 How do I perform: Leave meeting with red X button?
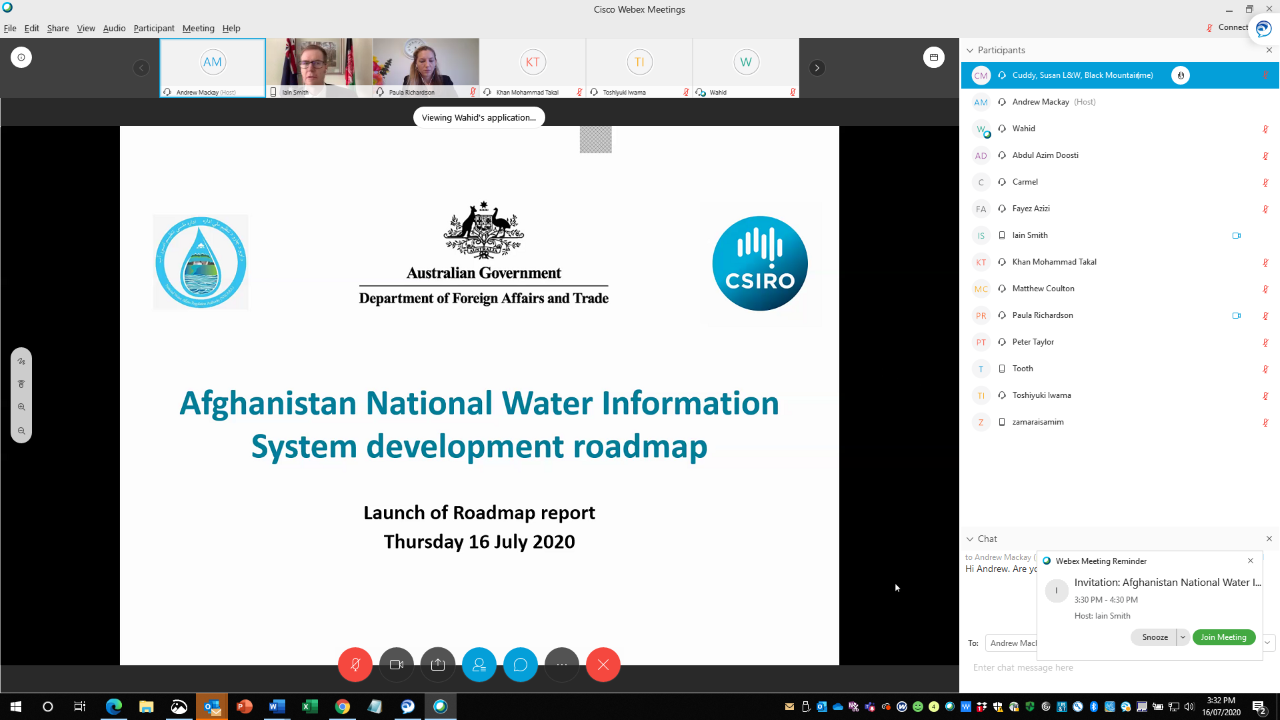point(603,665)
